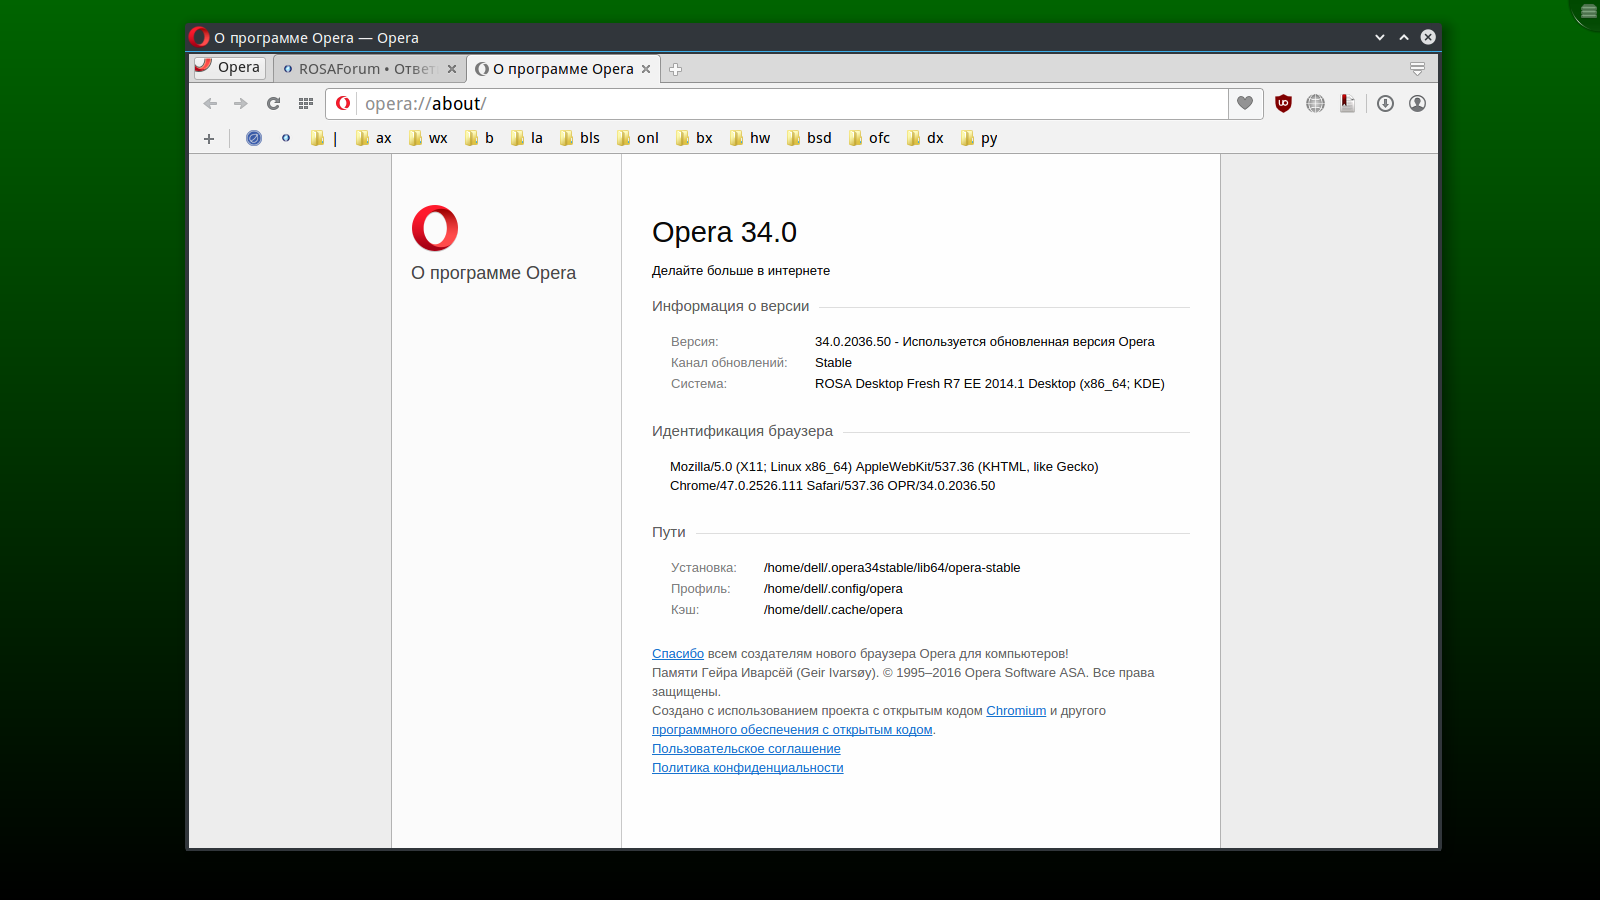Screen dimensions: 1600x900
Task: Close the Opera window
Action: click(1428, 37)
